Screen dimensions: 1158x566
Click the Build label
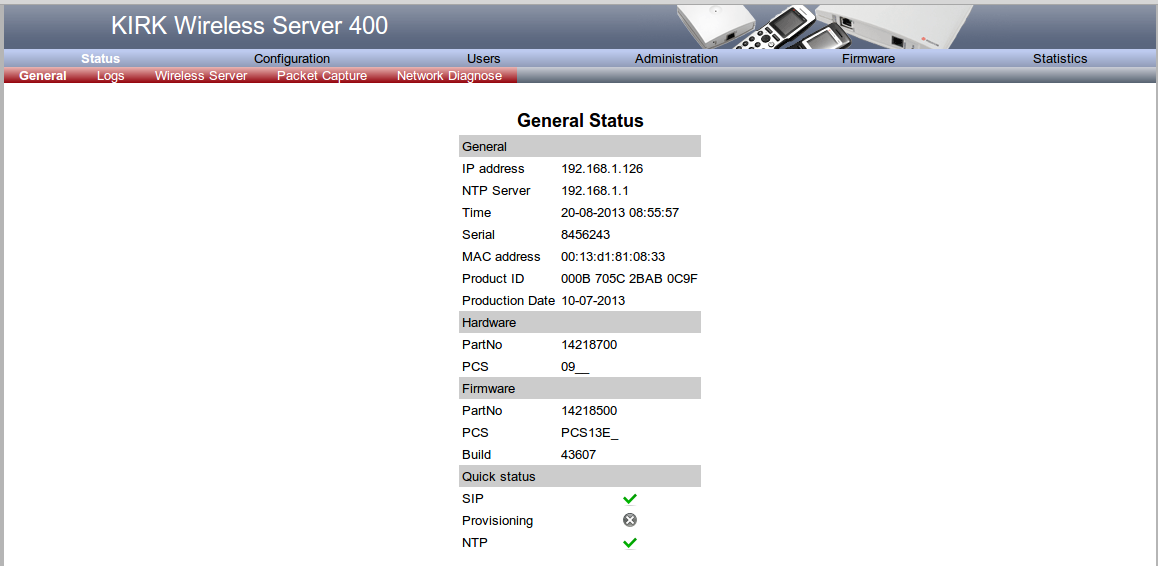click(x=476, y=455)
